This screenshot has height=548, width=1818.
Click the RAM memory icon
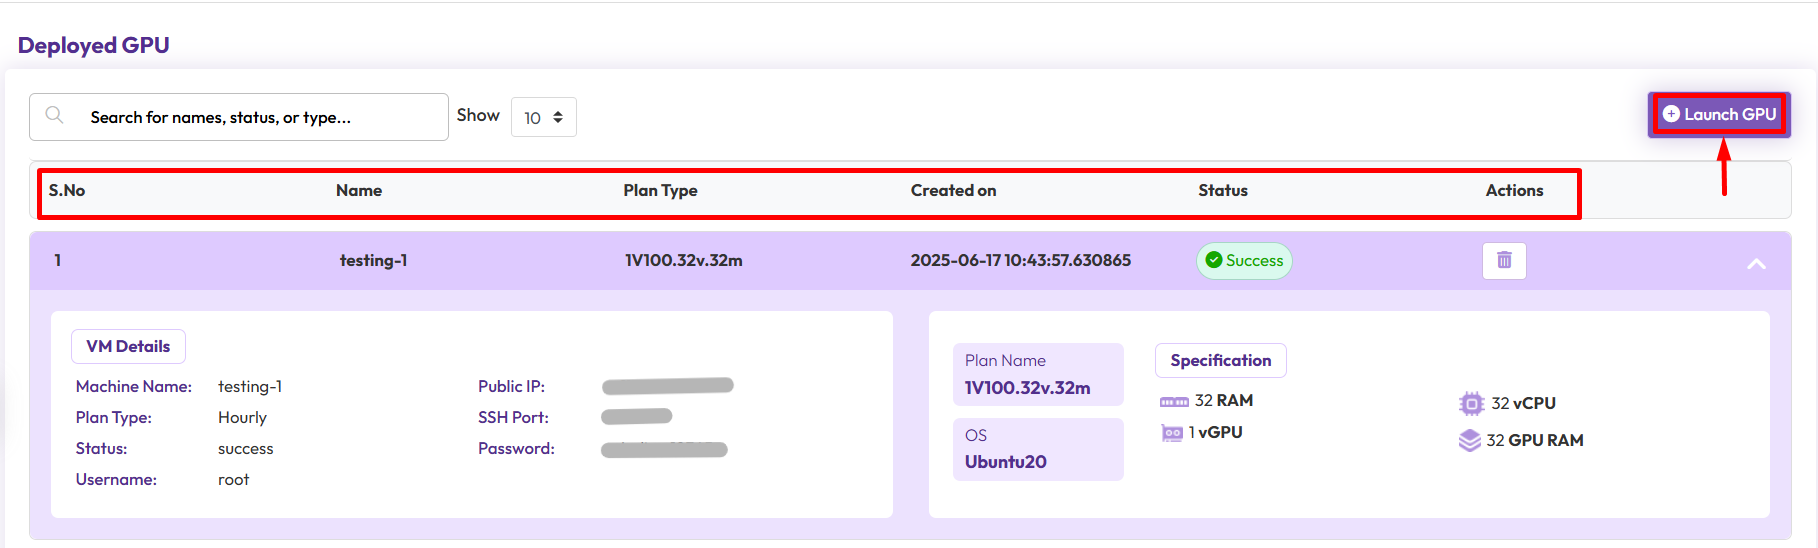pyautogui.click(x=1173, y=402)
